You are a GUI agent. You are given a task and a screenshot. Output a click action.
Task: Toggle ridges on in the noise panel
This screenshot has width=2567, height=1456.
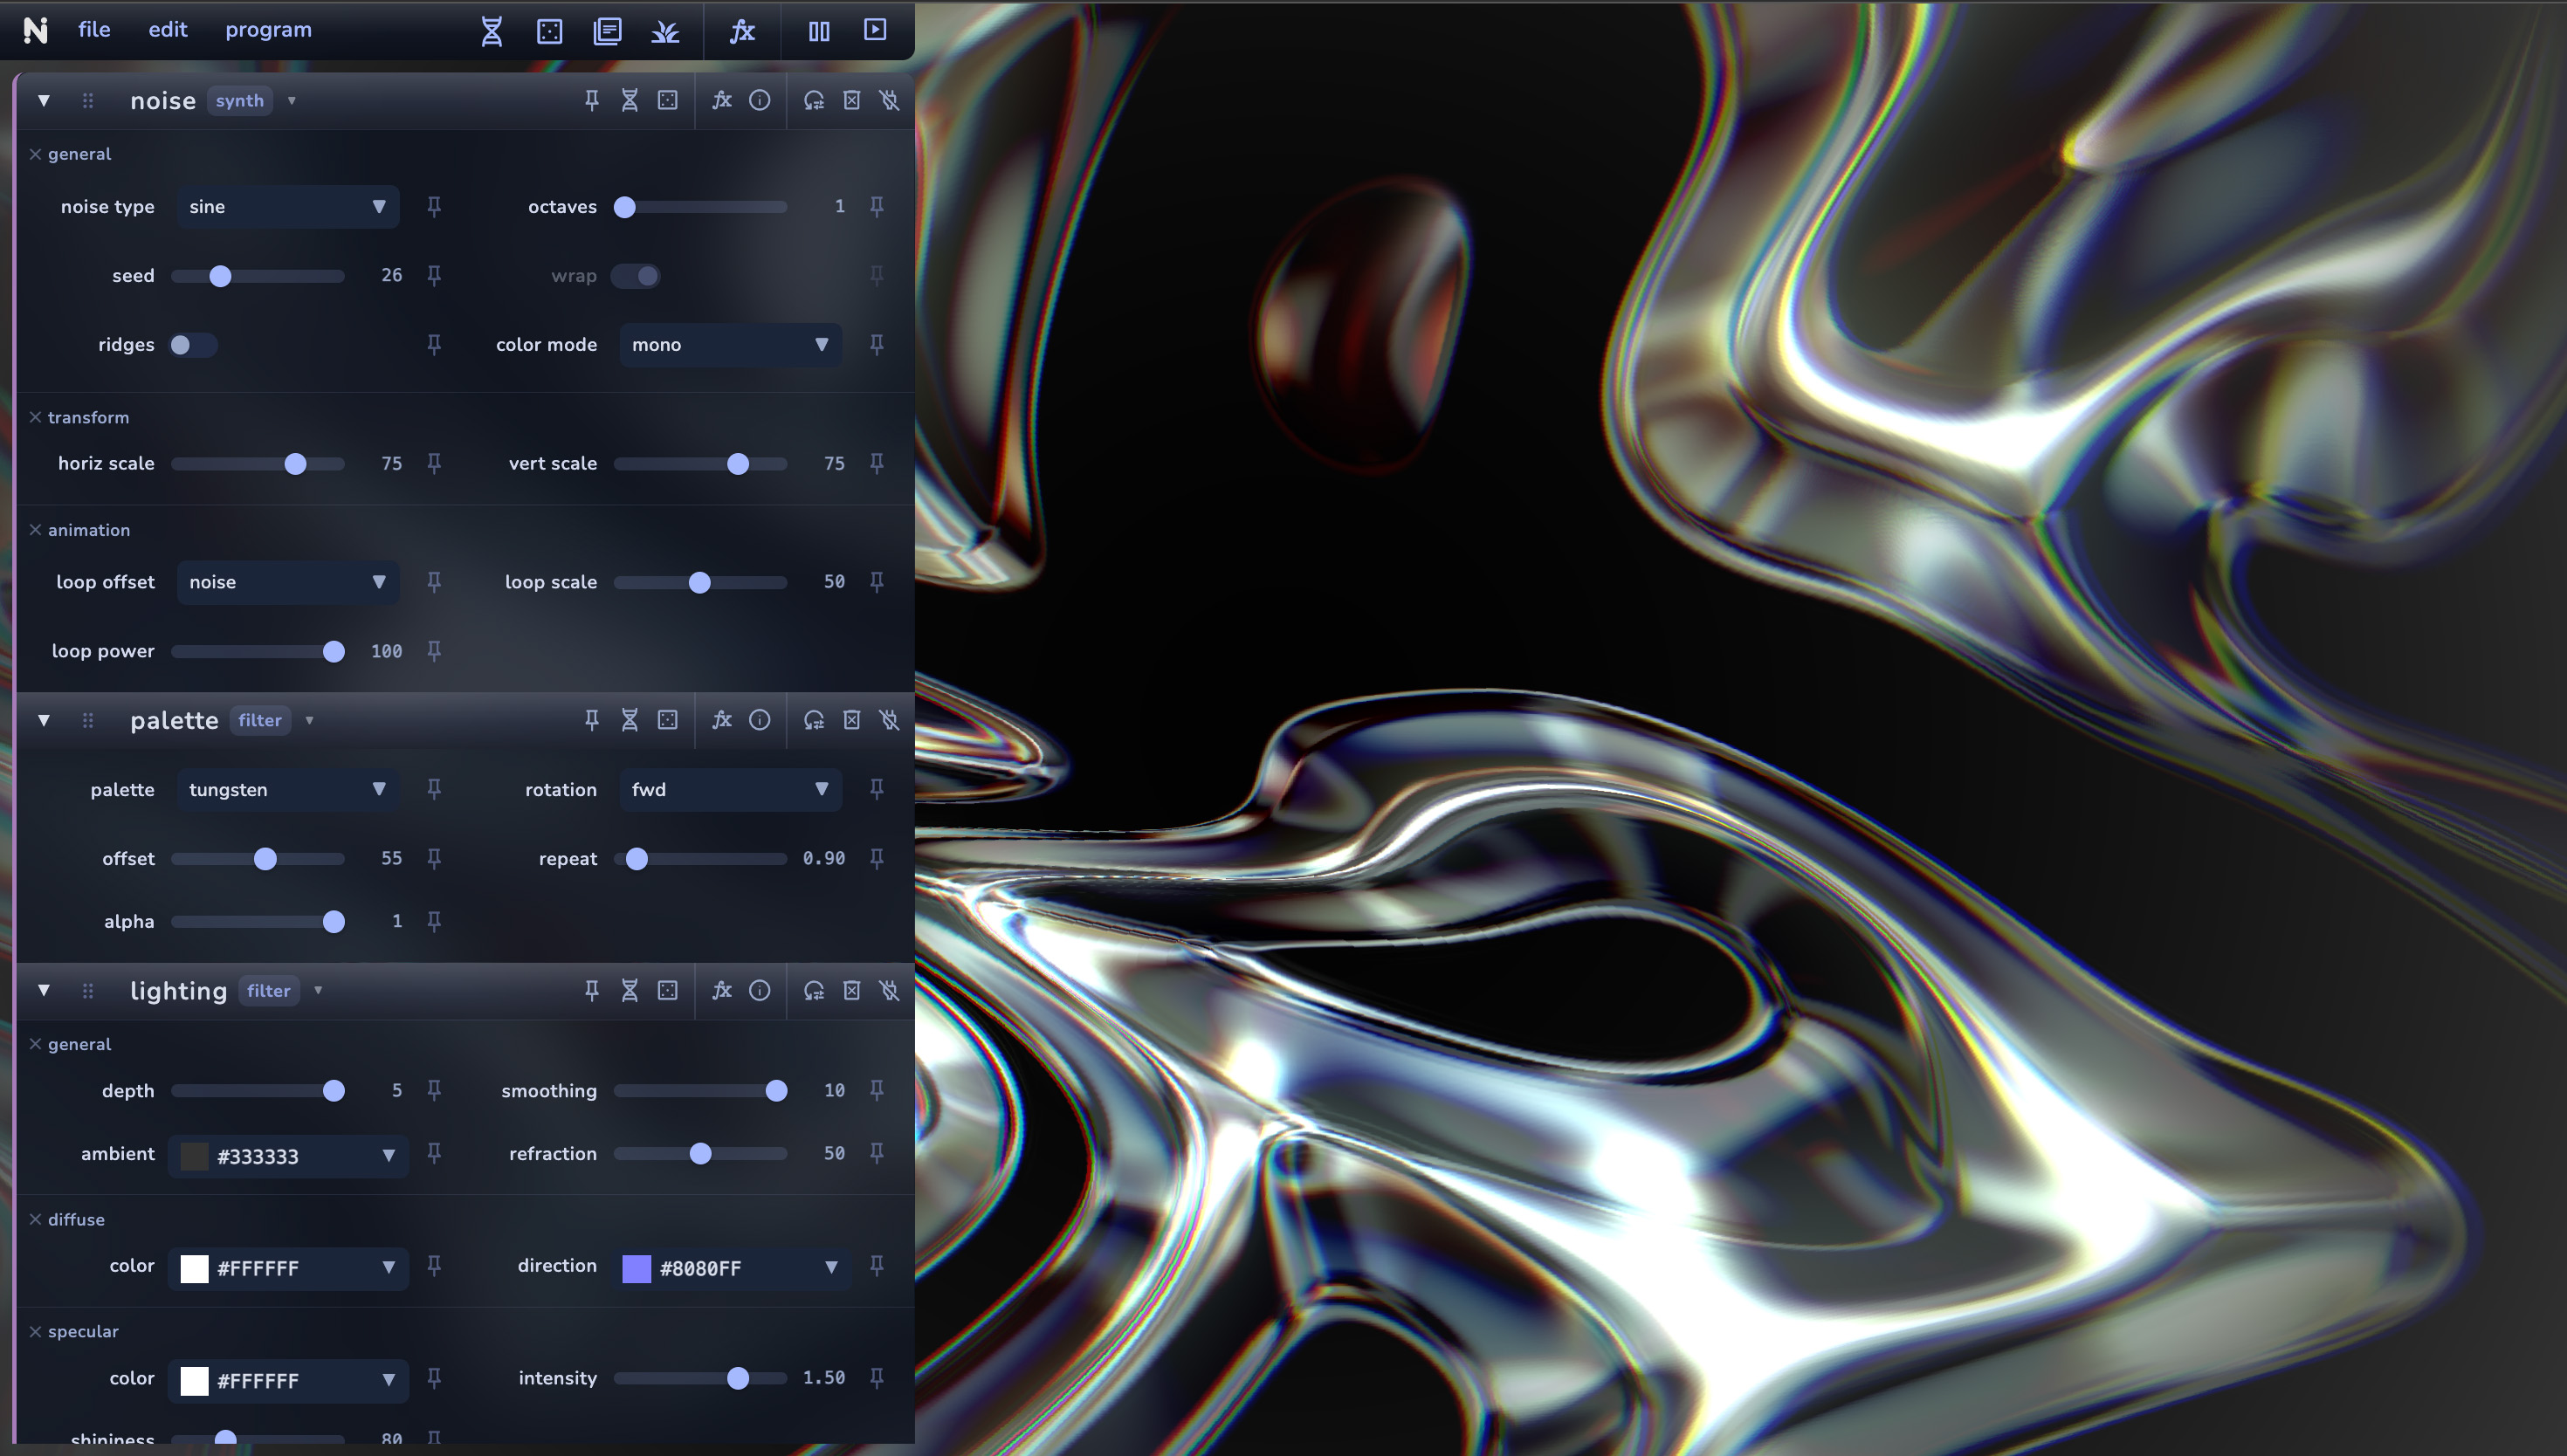coord(192,344)
